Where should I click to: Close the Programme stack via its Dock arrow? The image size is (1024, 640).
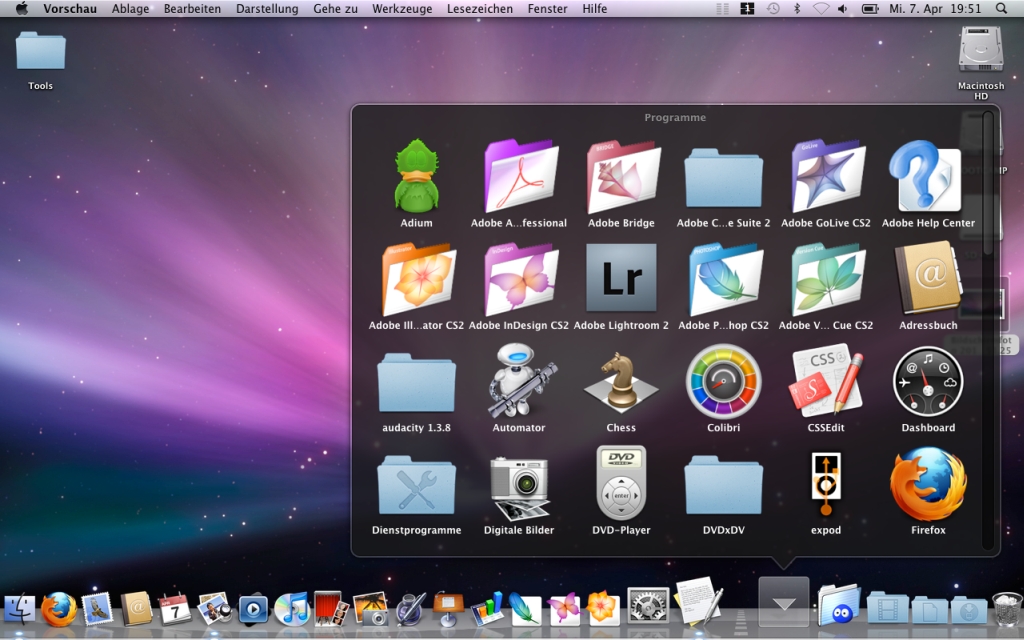(x=784, y=601)
